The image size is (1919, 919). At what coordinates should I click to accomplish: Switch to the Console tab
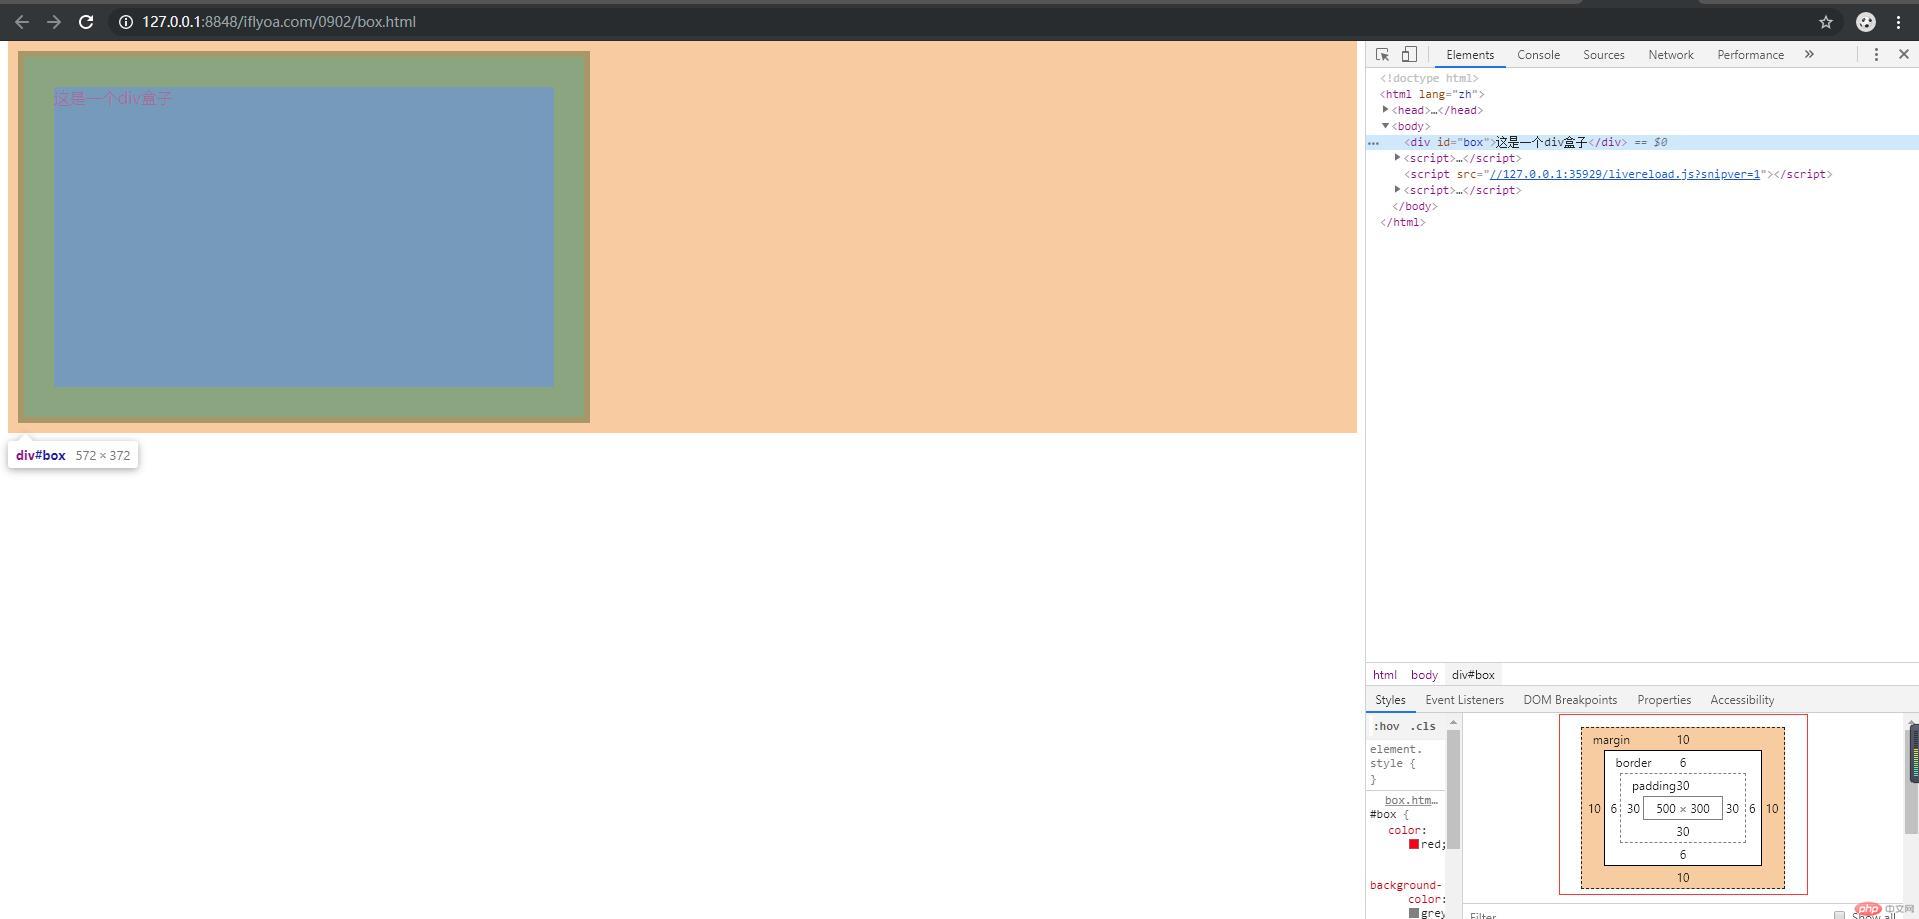click(1538, 55)
